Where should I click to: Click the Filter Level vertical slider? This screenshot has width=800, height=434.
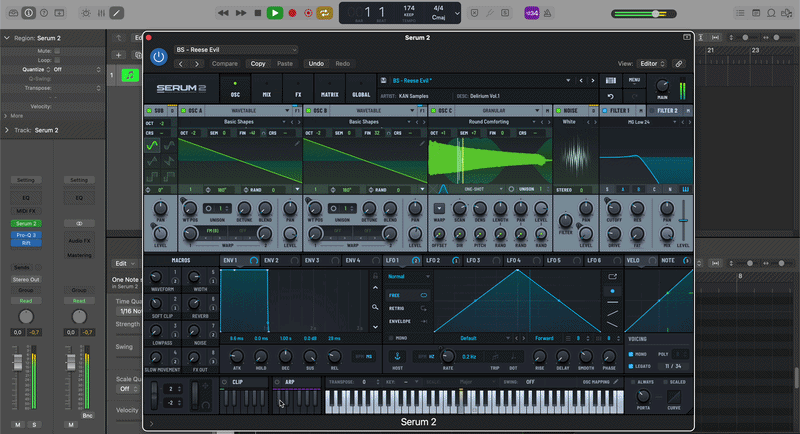[x=683, y=220]
